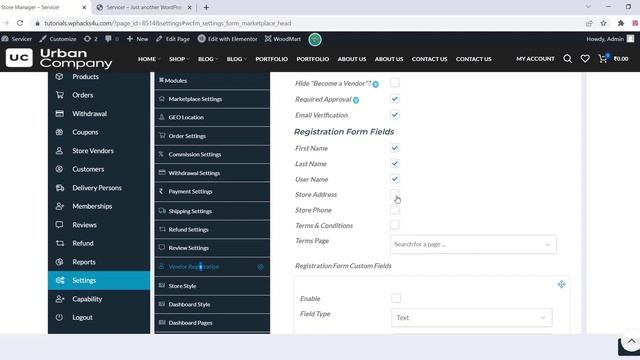Expand the HOME navigation menu
640x360 pixels.
pos(149,59)
